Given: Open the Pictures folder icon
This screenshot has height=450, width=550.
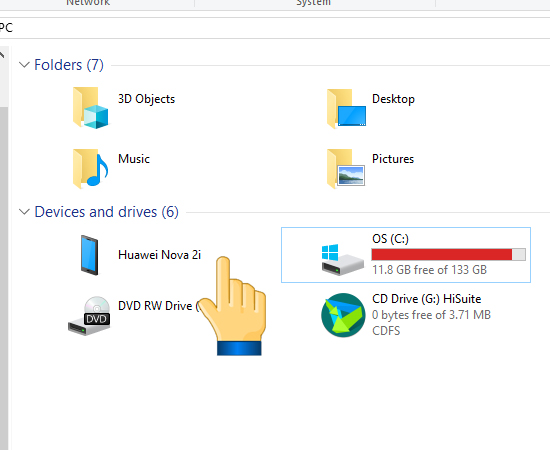Looking at the screenshot, I should tap(346, 168).
